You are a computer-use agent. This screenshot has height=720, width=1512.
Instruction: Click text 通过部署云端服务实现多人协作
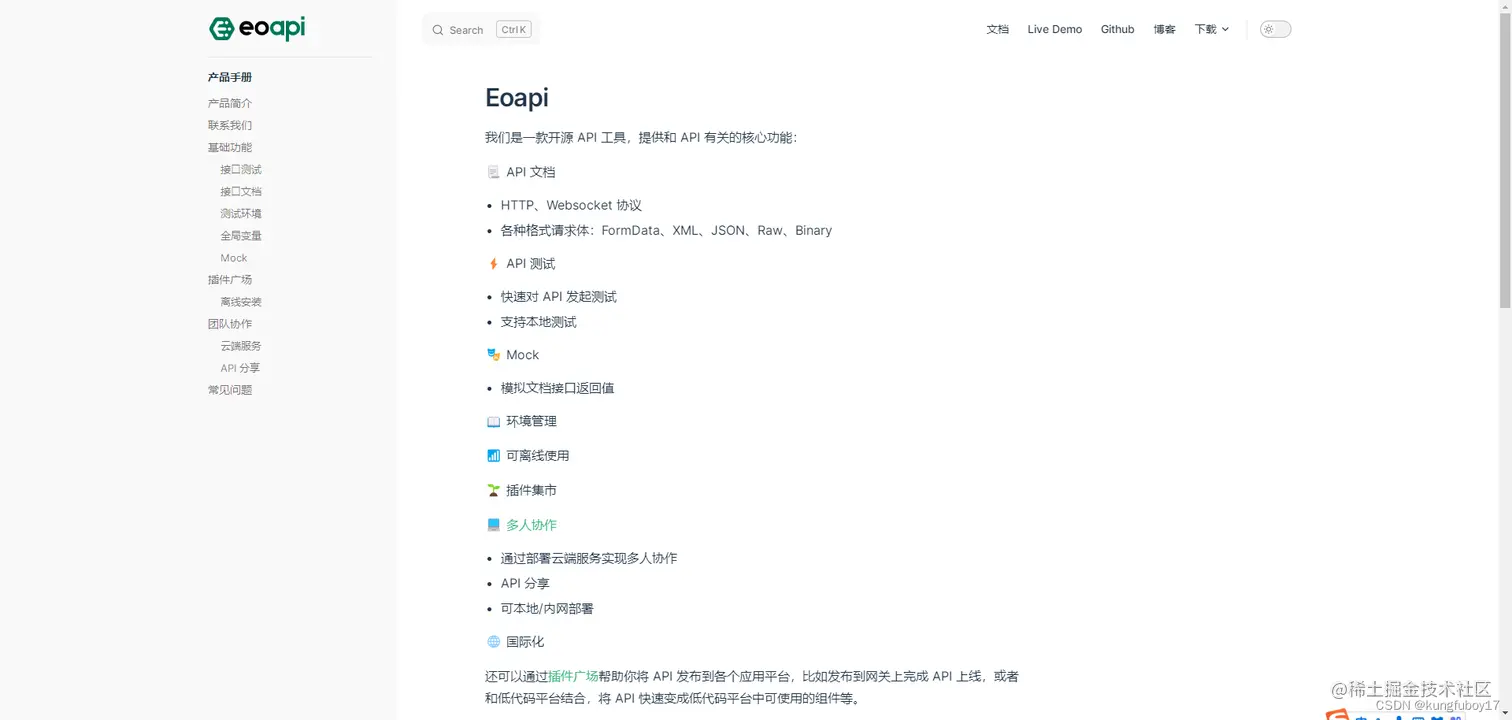[x=589, y=558]
